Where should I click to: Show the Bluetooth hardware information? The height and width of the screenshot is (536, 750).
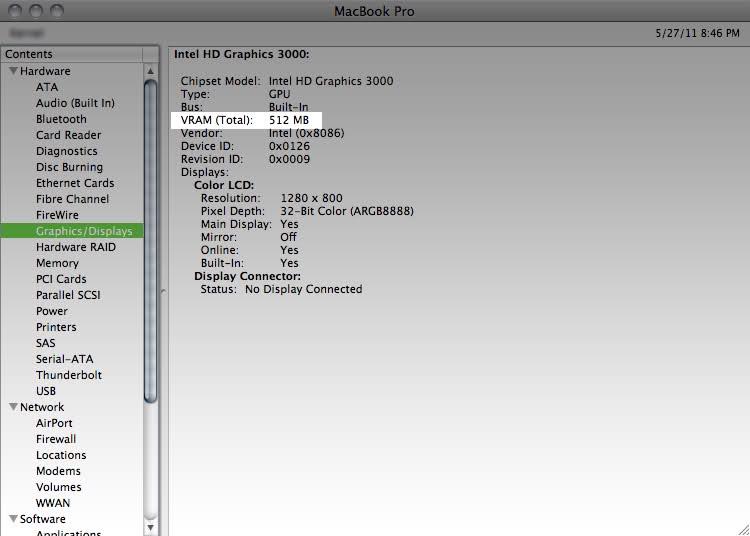(x=61, y=119)
